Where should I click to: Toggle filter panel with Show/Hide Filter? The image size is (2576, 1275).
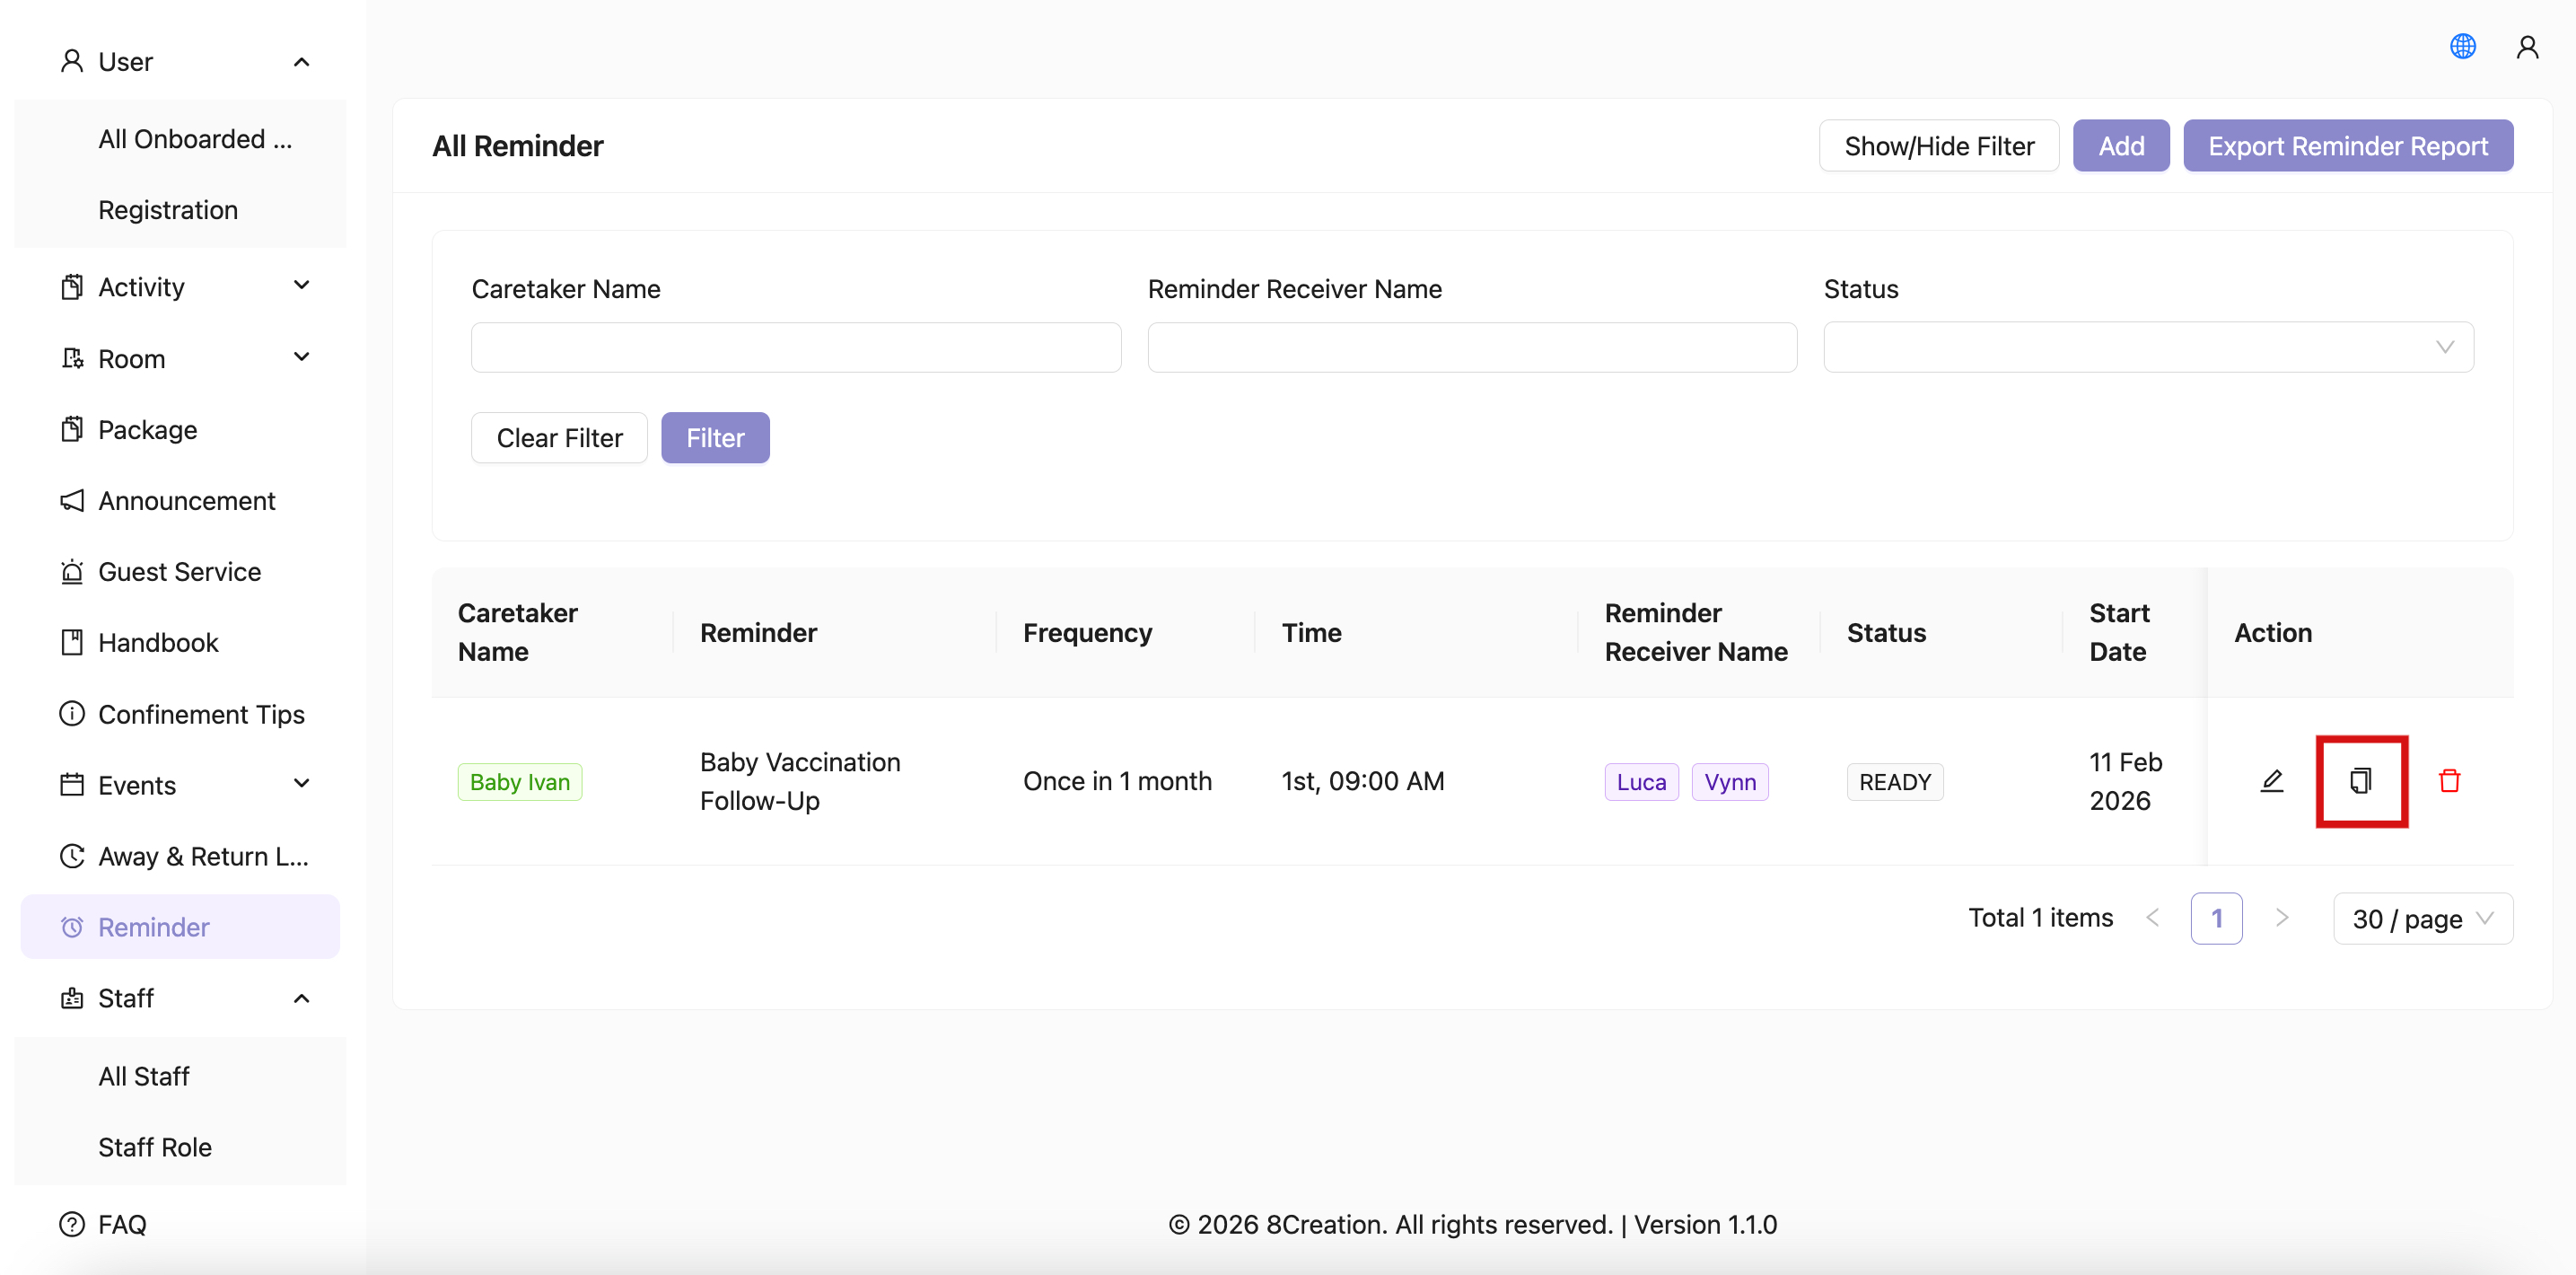(1938, 146)
